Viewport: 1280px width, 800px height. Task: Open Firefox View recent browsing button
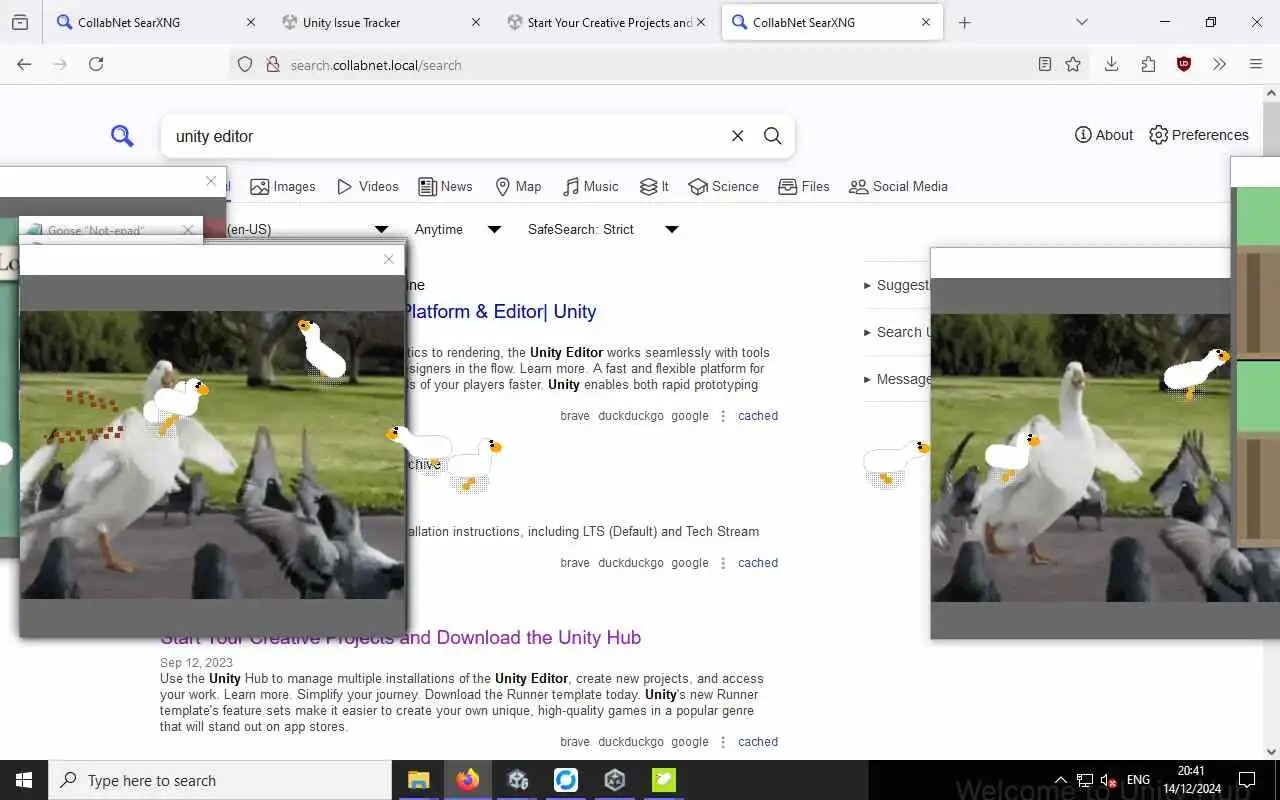tap(20, 22)
